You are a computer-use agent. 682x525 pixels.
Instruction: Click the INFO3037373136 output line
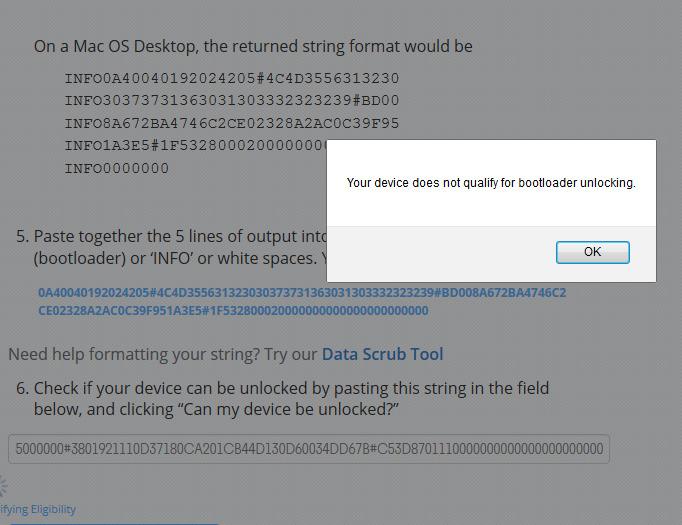click(x=232, y=101)
